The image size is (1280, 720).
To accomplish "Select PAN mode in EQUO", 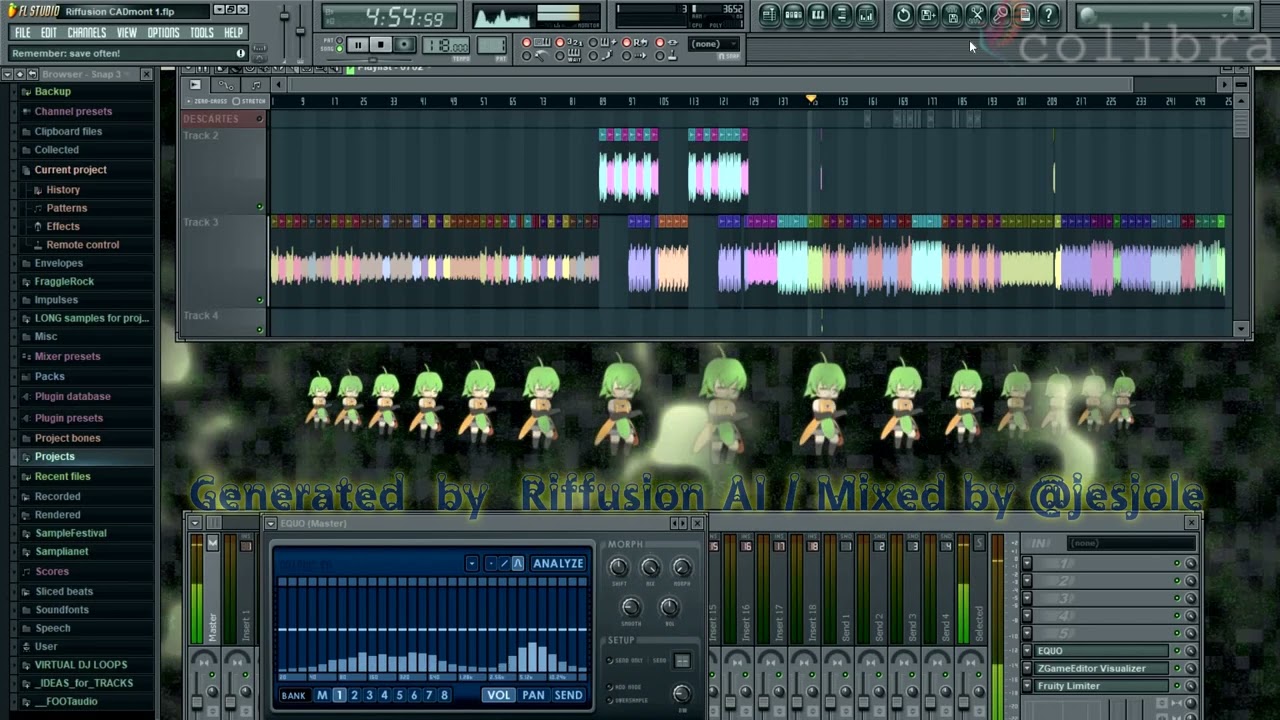I will tap(533, 695).
